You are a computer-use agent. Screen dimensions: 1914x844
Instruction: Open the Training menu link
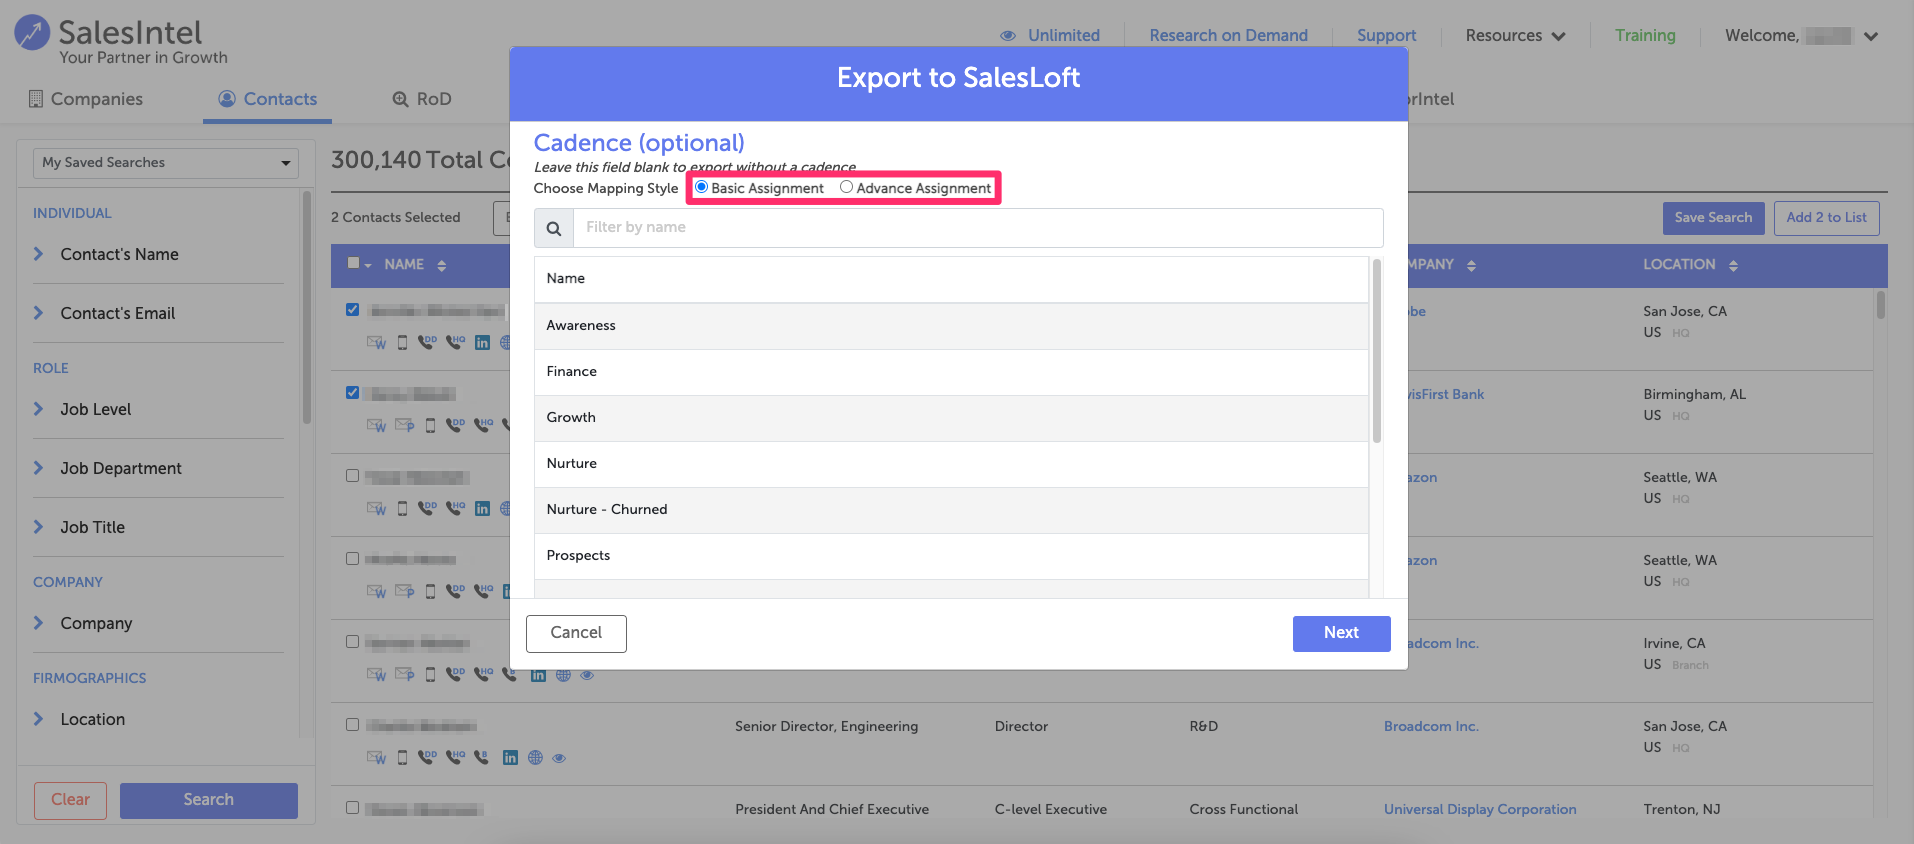(1645, 36)
